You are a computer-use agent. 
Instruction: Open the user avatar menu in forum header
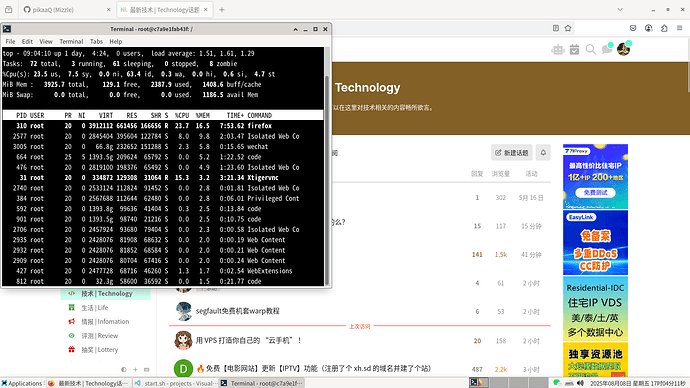click(624, 49)
